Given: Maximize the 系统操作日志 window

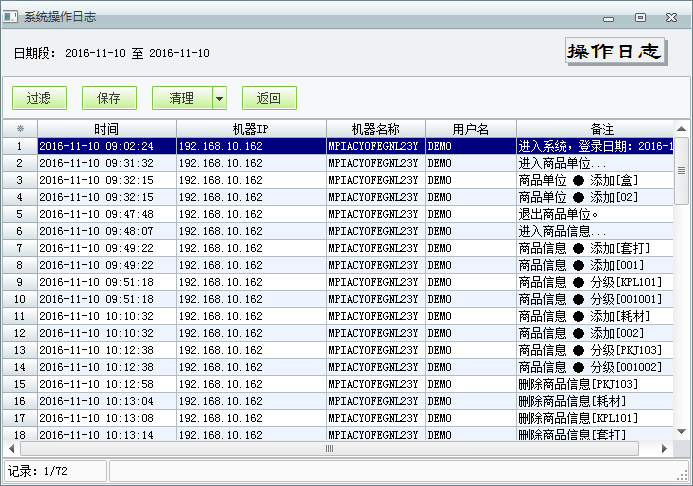Looking at the screenshot, I should (640, 17).
